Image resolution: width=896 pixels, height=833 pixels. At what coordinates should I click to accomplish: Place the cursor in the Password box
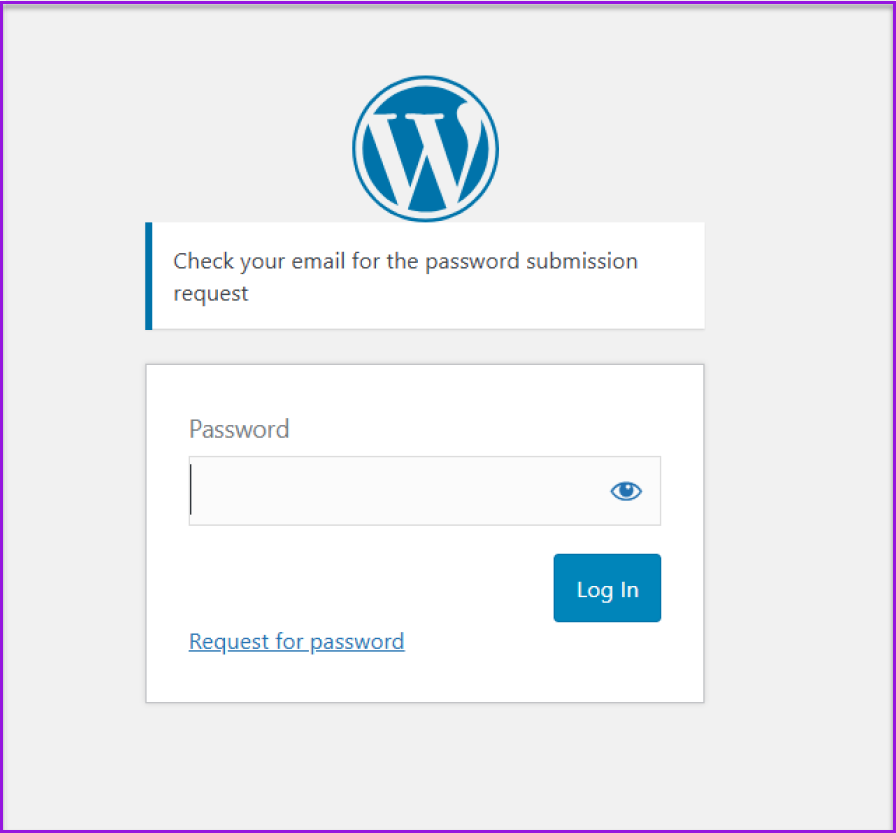395,491
